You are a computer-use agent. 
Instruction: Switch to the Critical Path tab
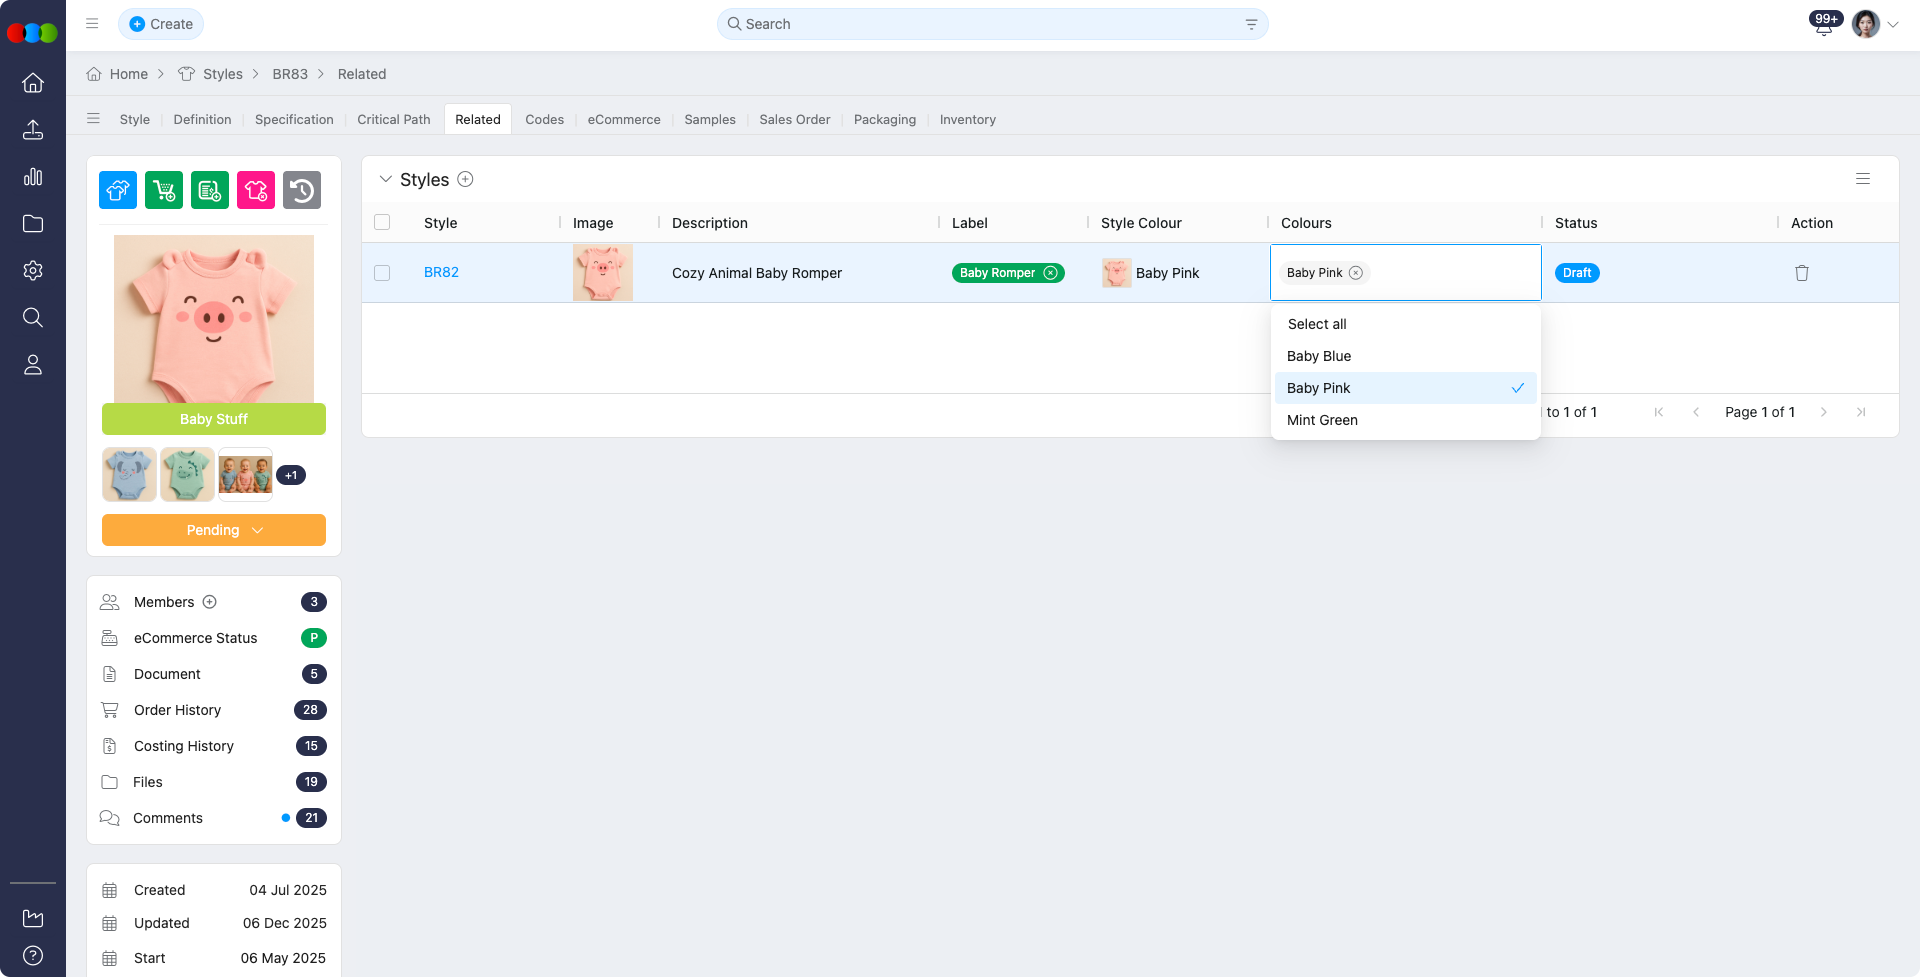[393, 119]
